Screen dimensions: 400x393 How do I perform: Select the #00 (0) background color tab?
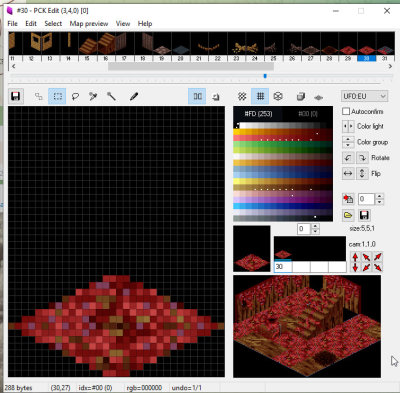(308, 114)
